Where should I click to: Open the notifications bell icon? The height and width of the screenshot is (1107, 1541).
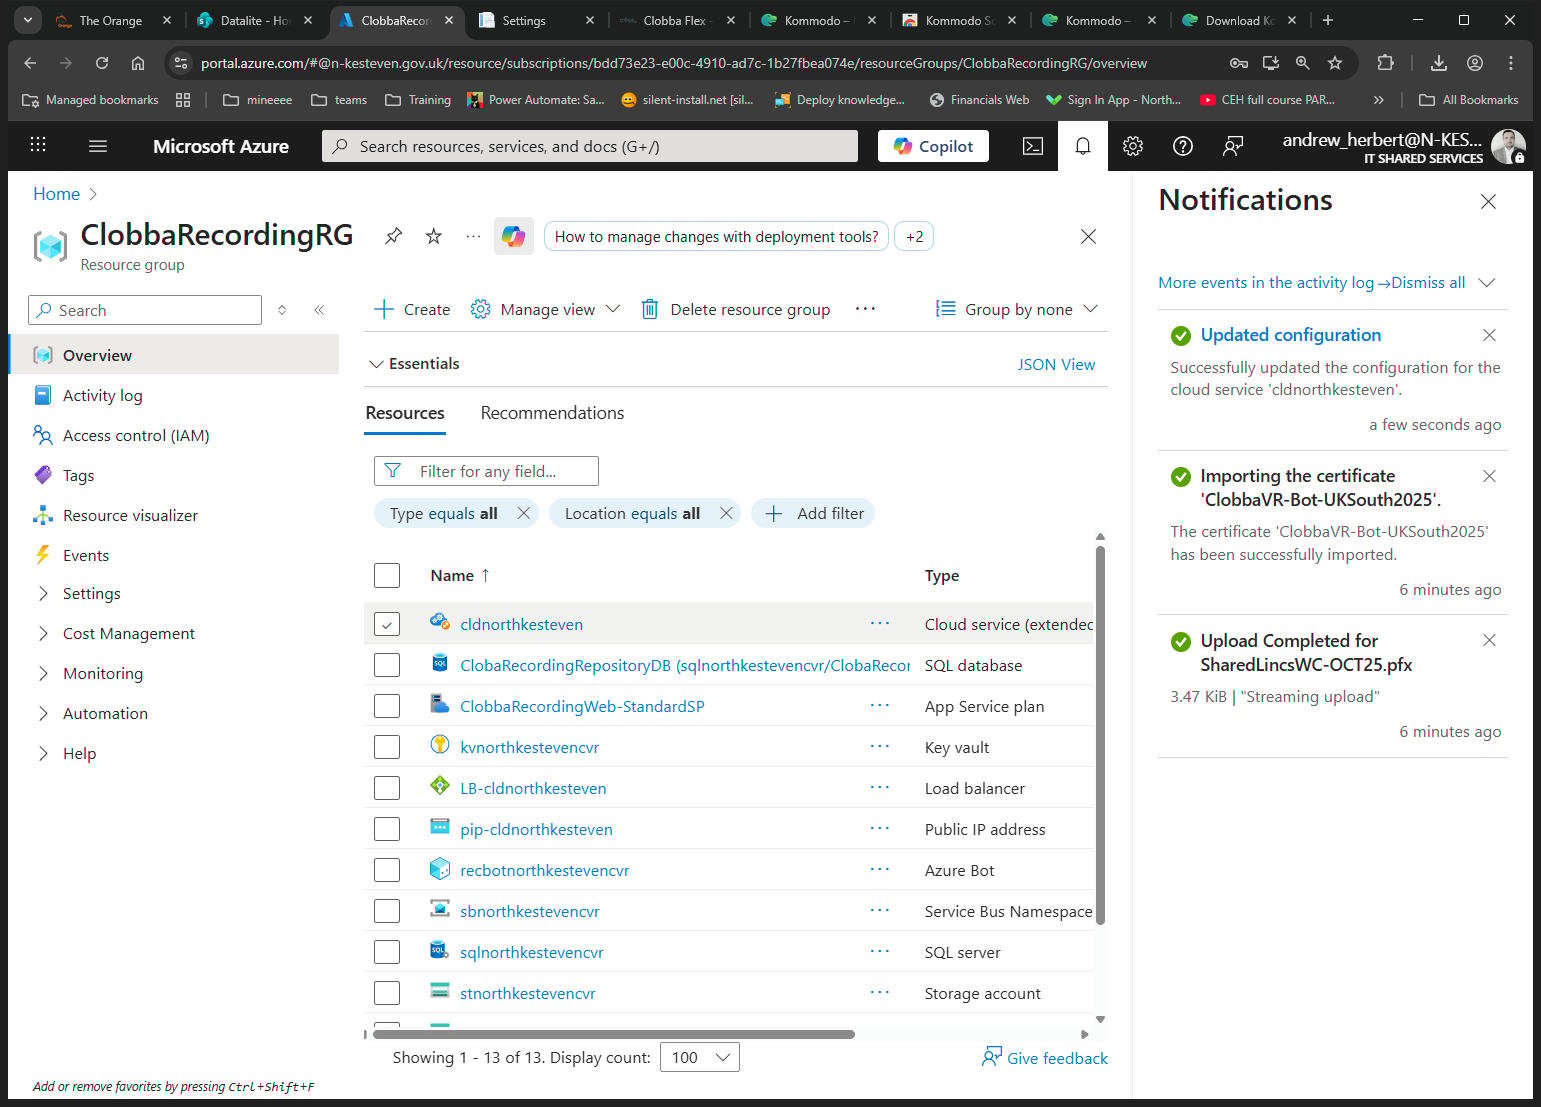pyautogui.click(x=1083, y=146)
